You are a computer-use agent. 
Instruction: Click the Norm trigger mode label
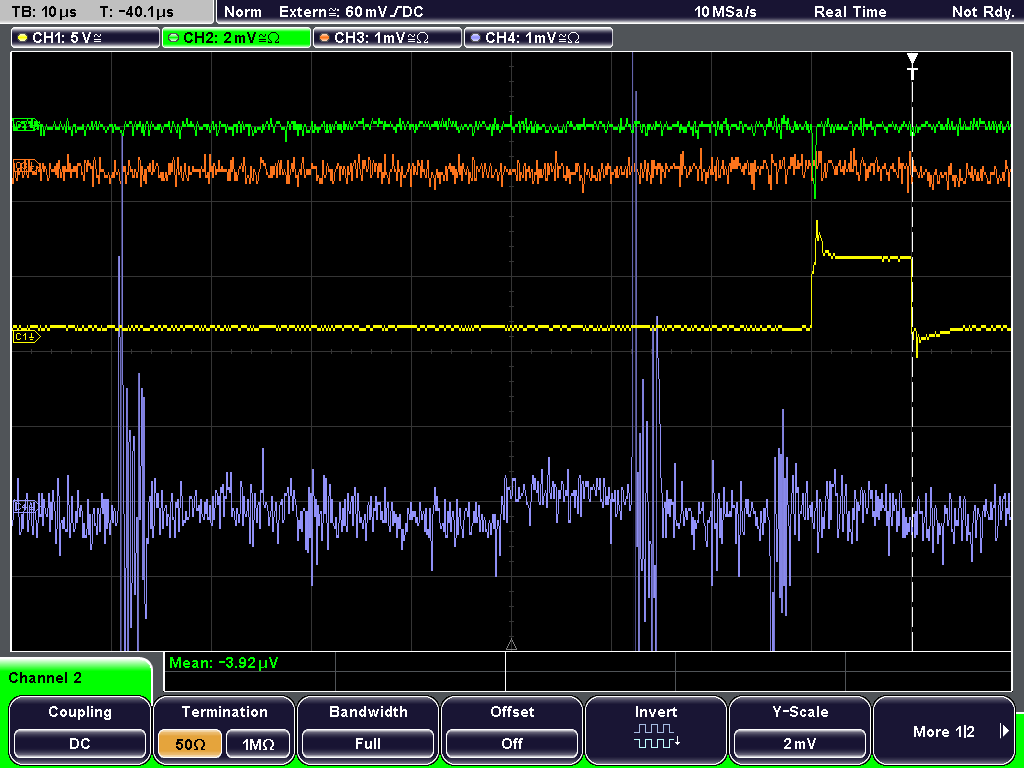[x=243, y=12]
